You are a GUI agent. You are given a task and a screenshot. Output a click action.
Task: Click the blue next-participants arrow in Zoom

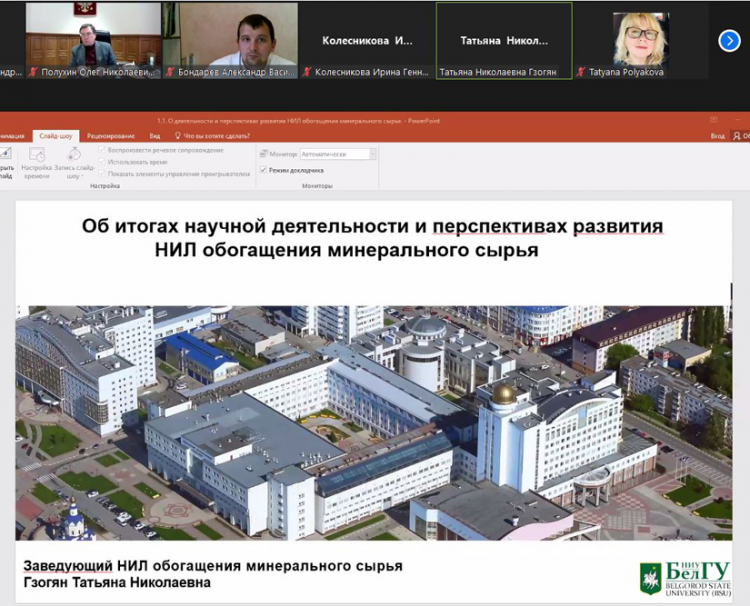point(729,41)
